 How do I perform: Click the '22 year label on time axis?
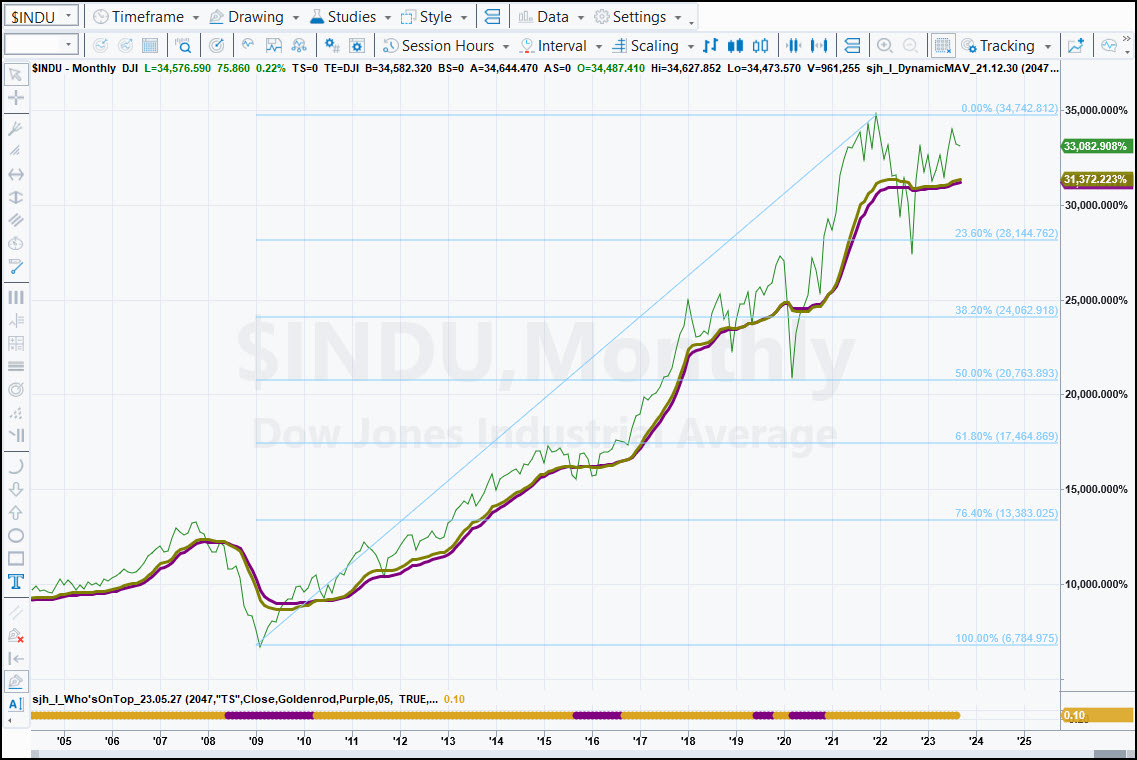point(880,740)
